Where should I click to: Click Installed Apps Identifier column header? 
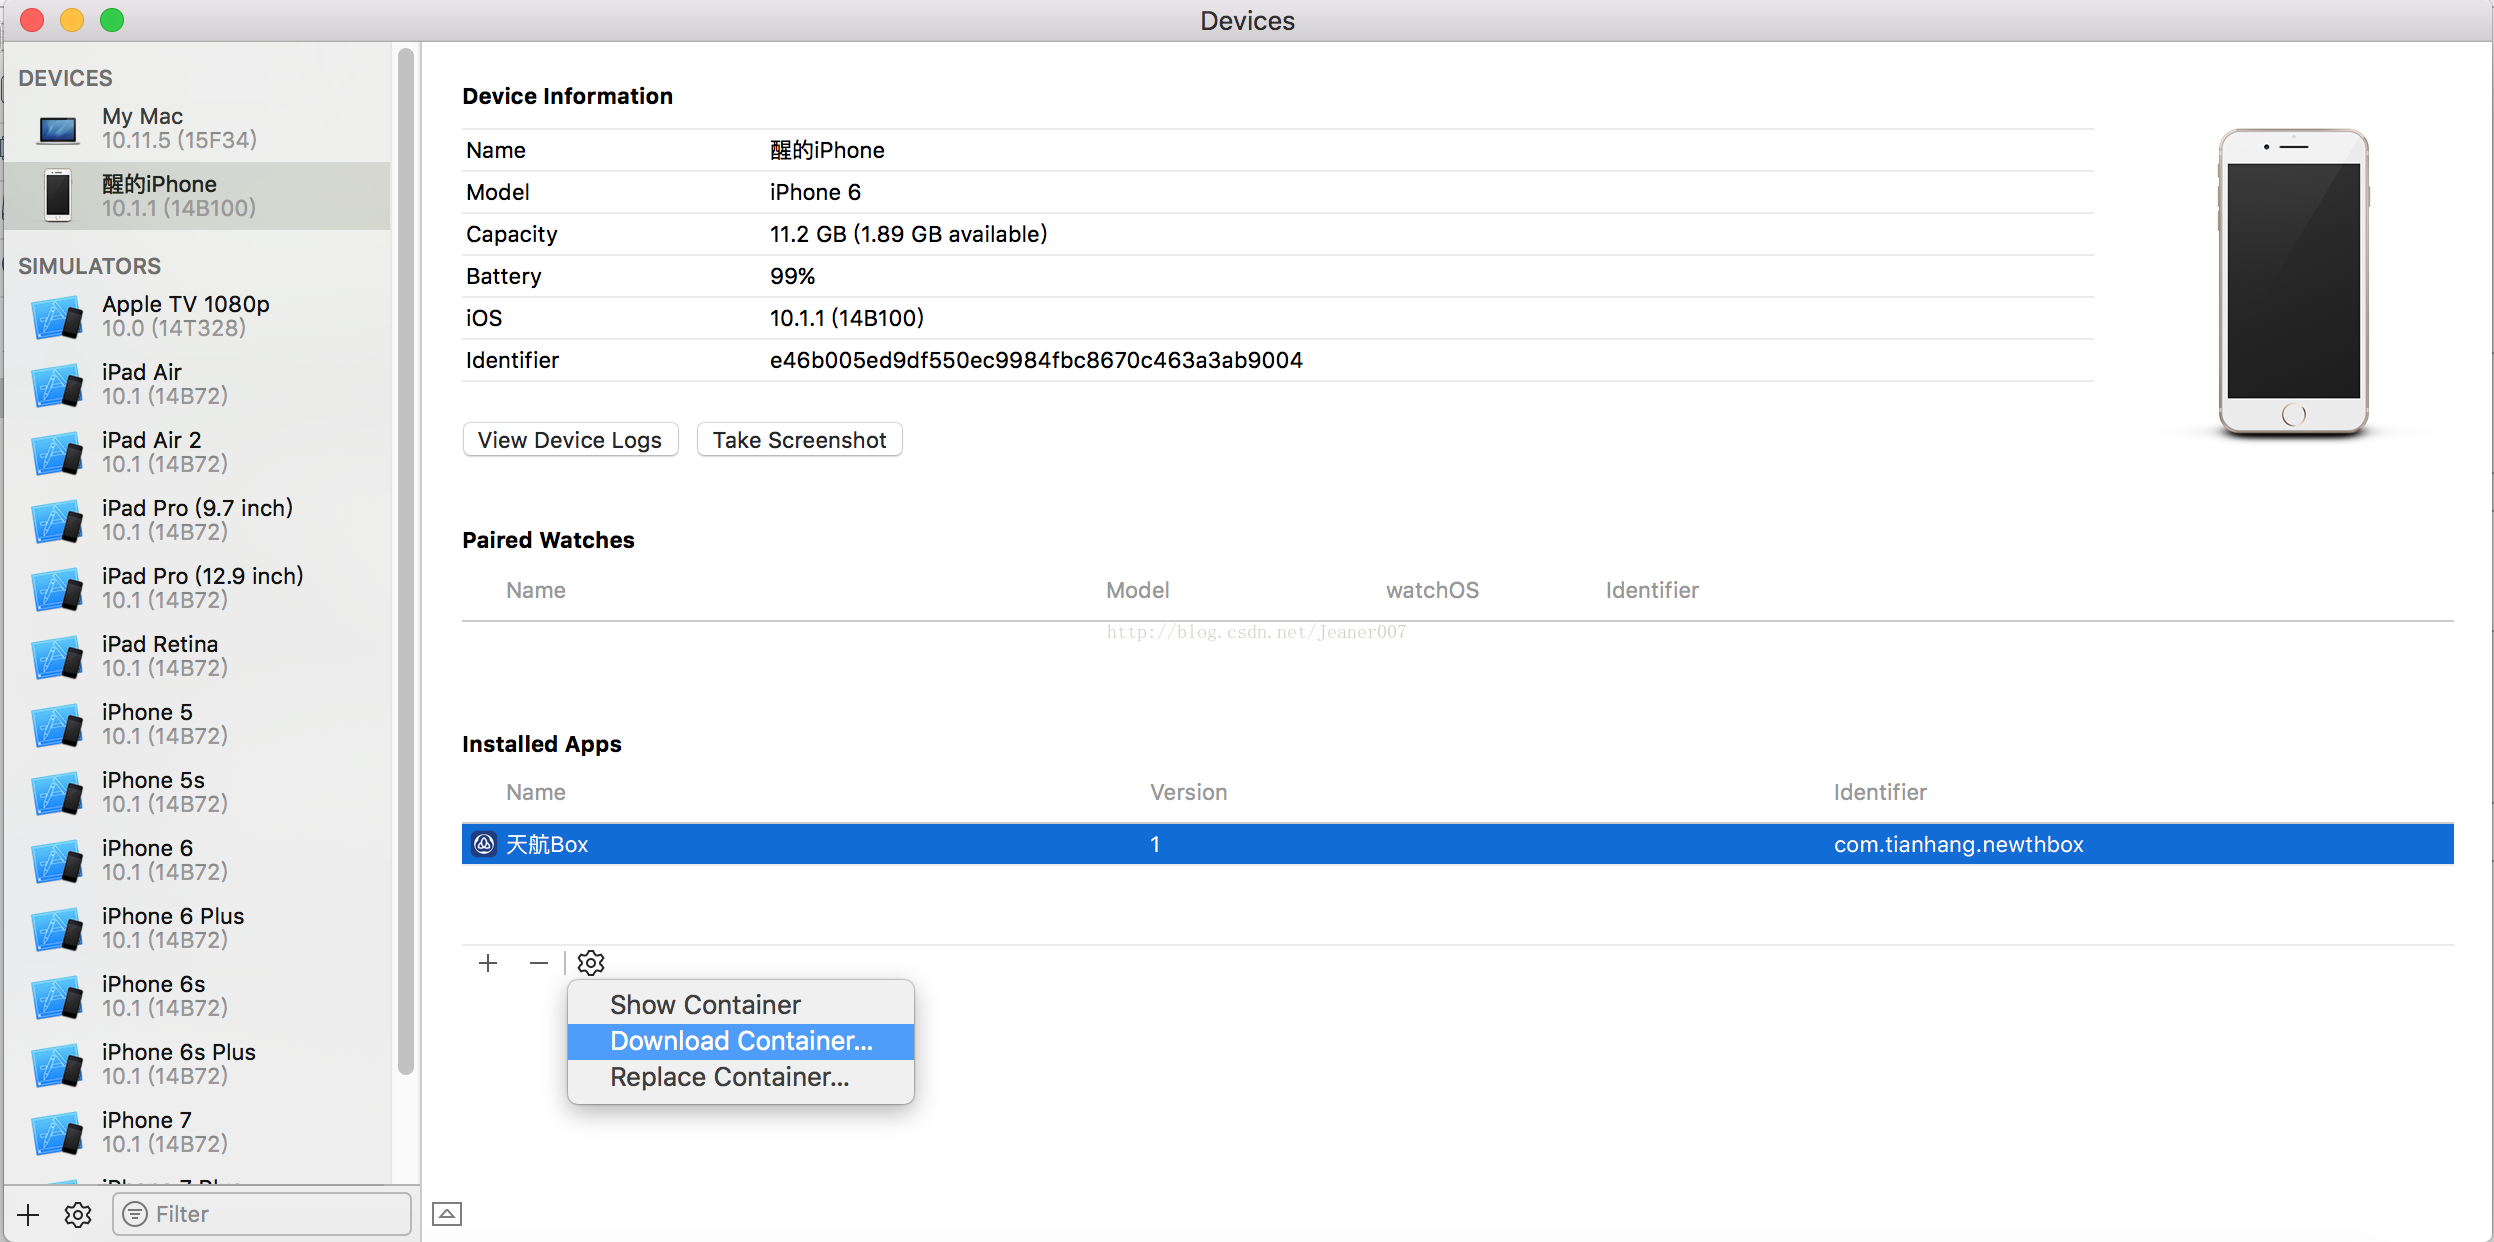click(1879, 792)
